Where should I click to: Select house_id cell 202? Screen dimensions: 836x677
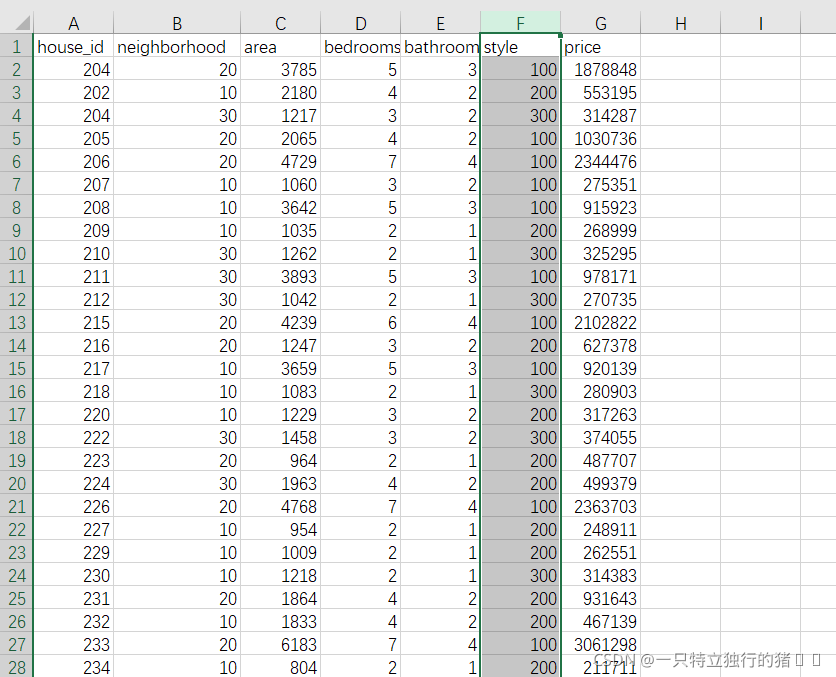pyautogui.click(x=74, y=92)
